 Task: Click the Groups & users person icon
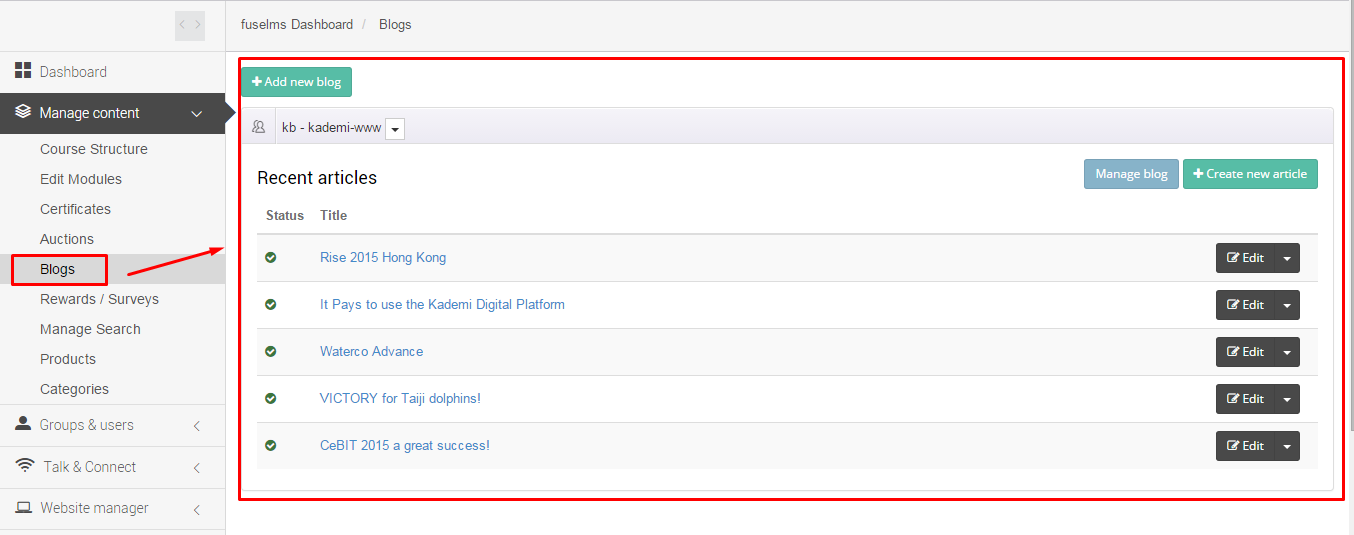tap(23, 424)
